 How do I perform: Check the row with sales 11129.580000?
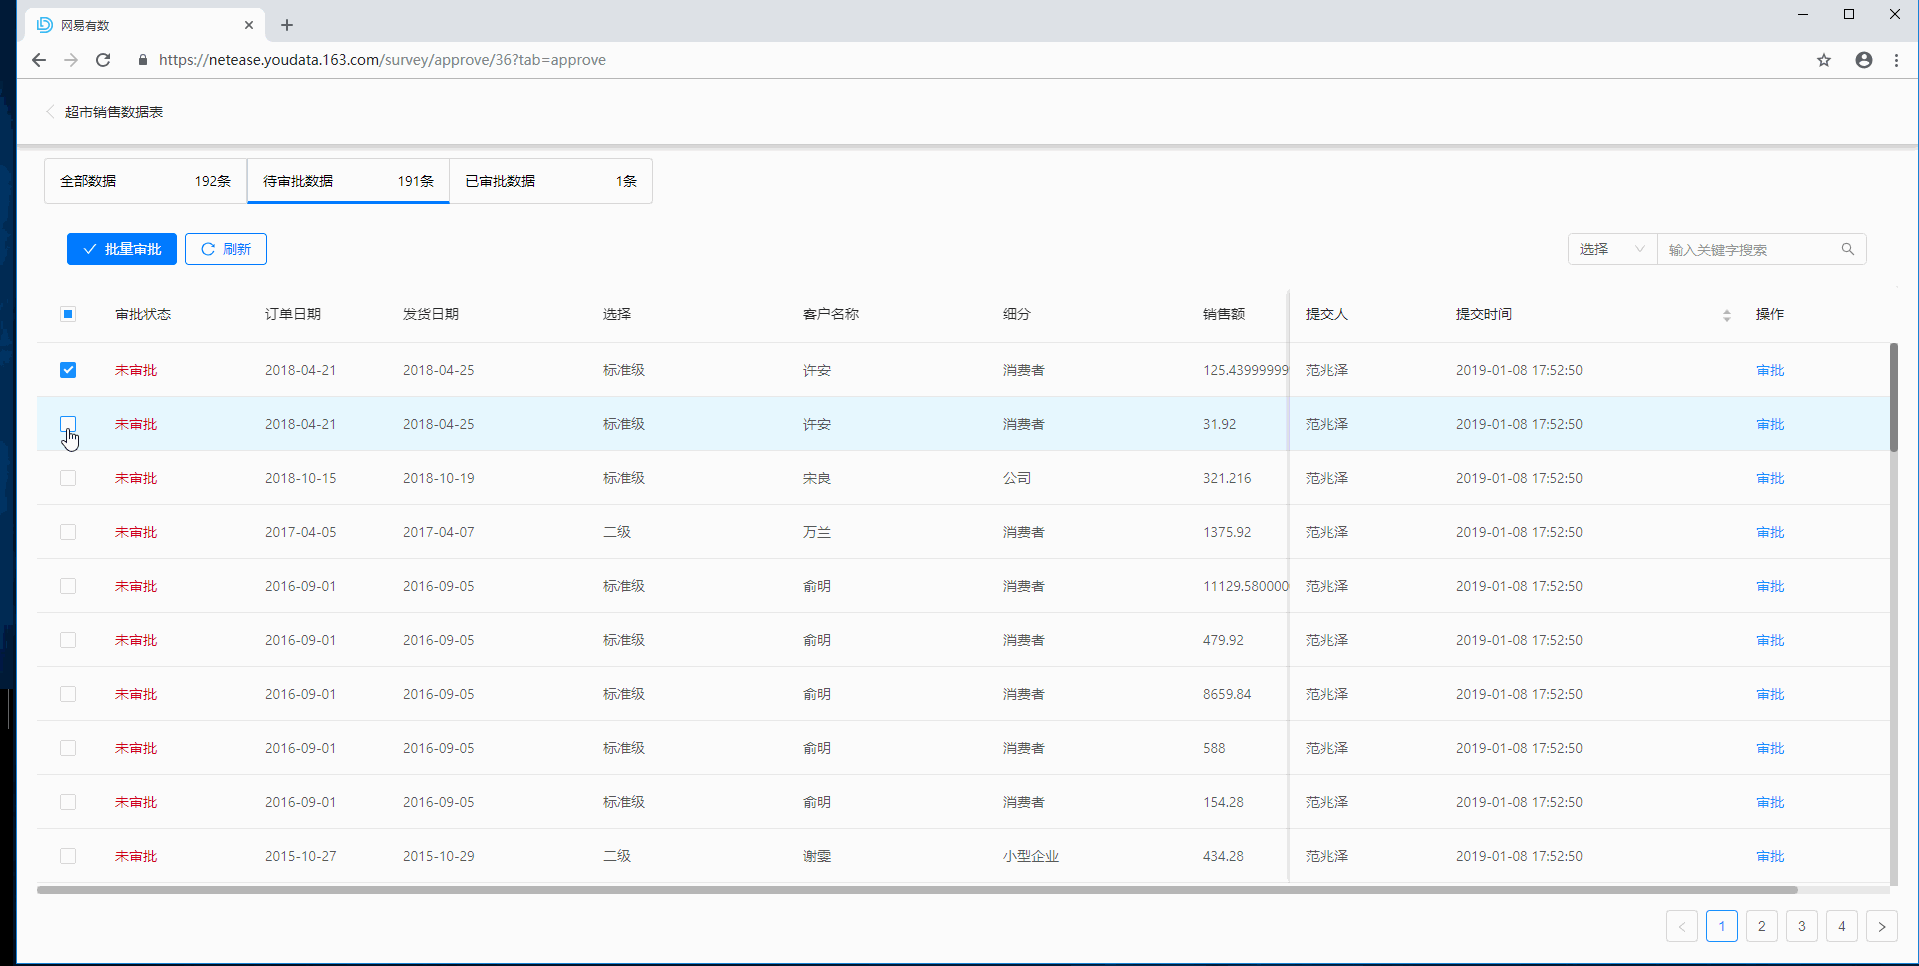(x=68, y=586)
